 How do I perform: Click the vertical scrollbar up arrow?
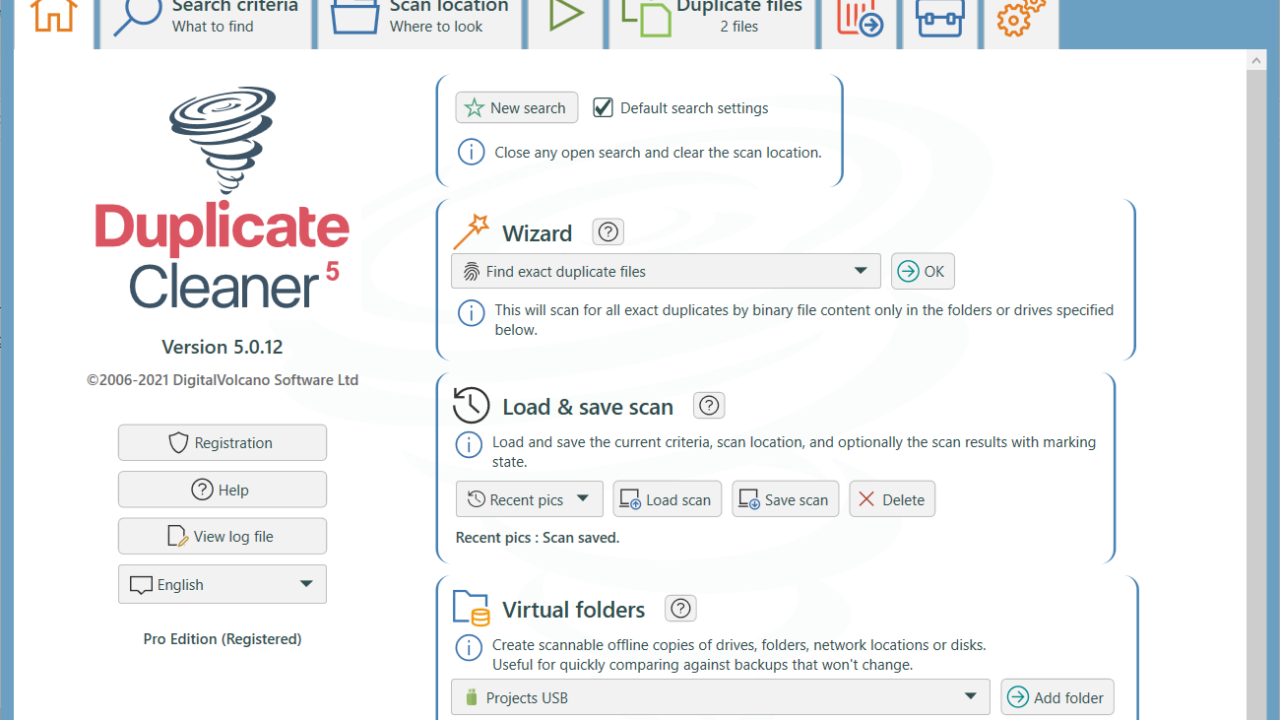click(1256, 59)
